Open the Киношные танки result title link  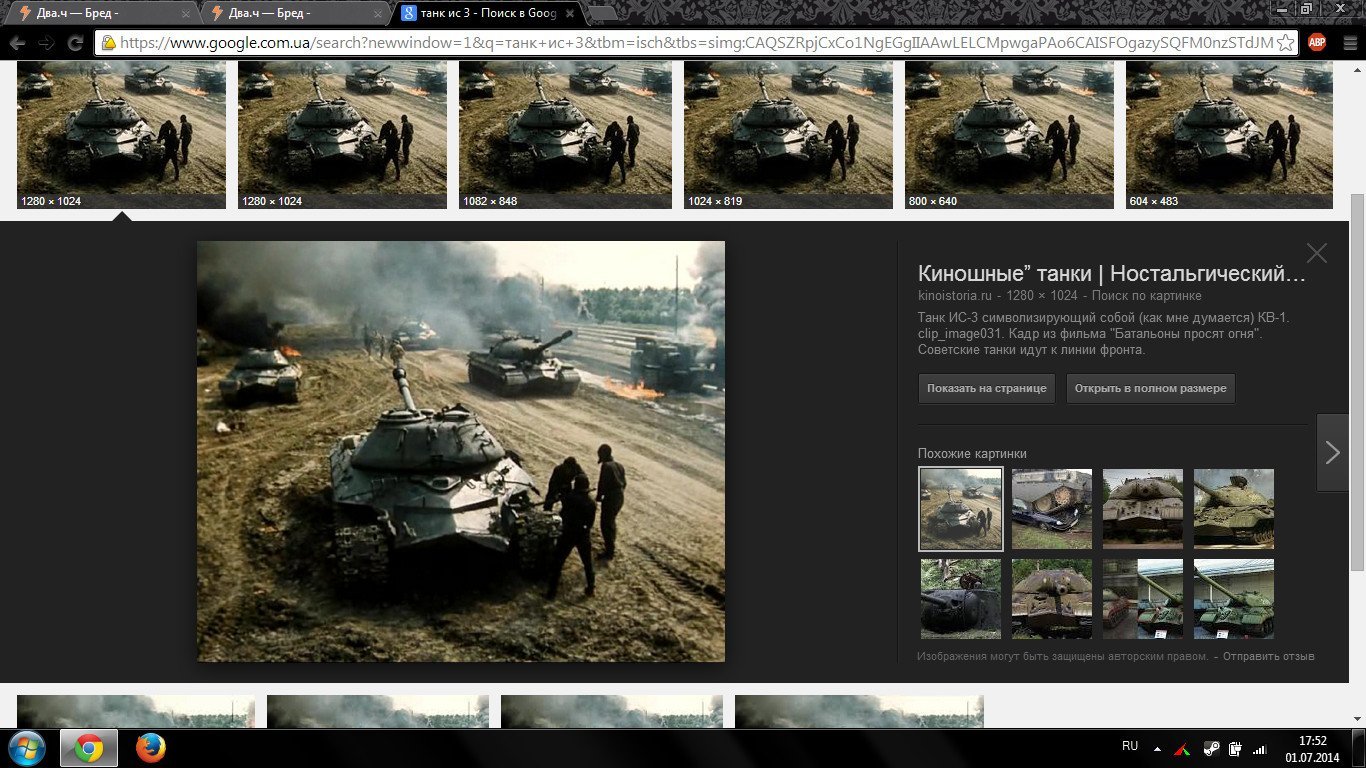click(x=1112, y=274)
